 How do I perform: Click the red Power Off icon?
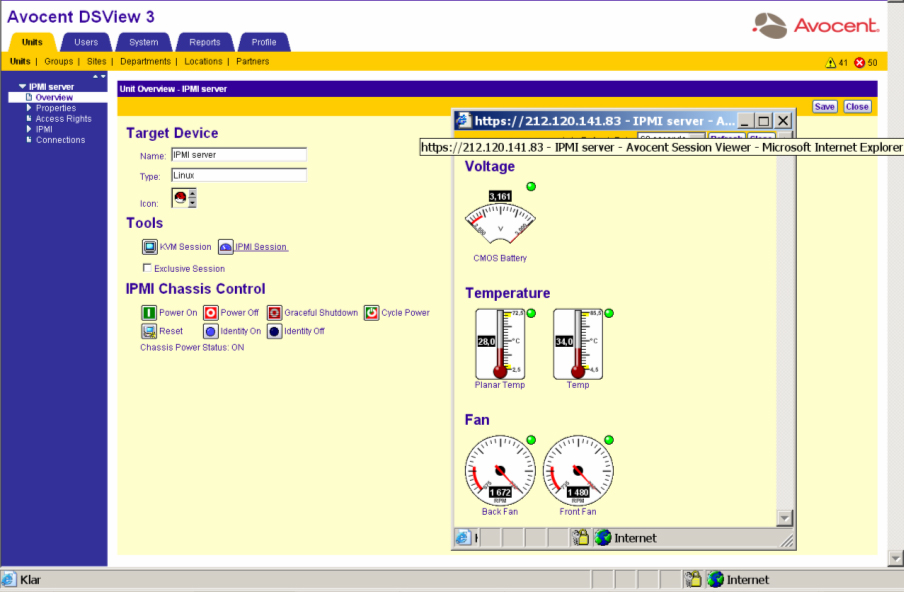(210, 313)
